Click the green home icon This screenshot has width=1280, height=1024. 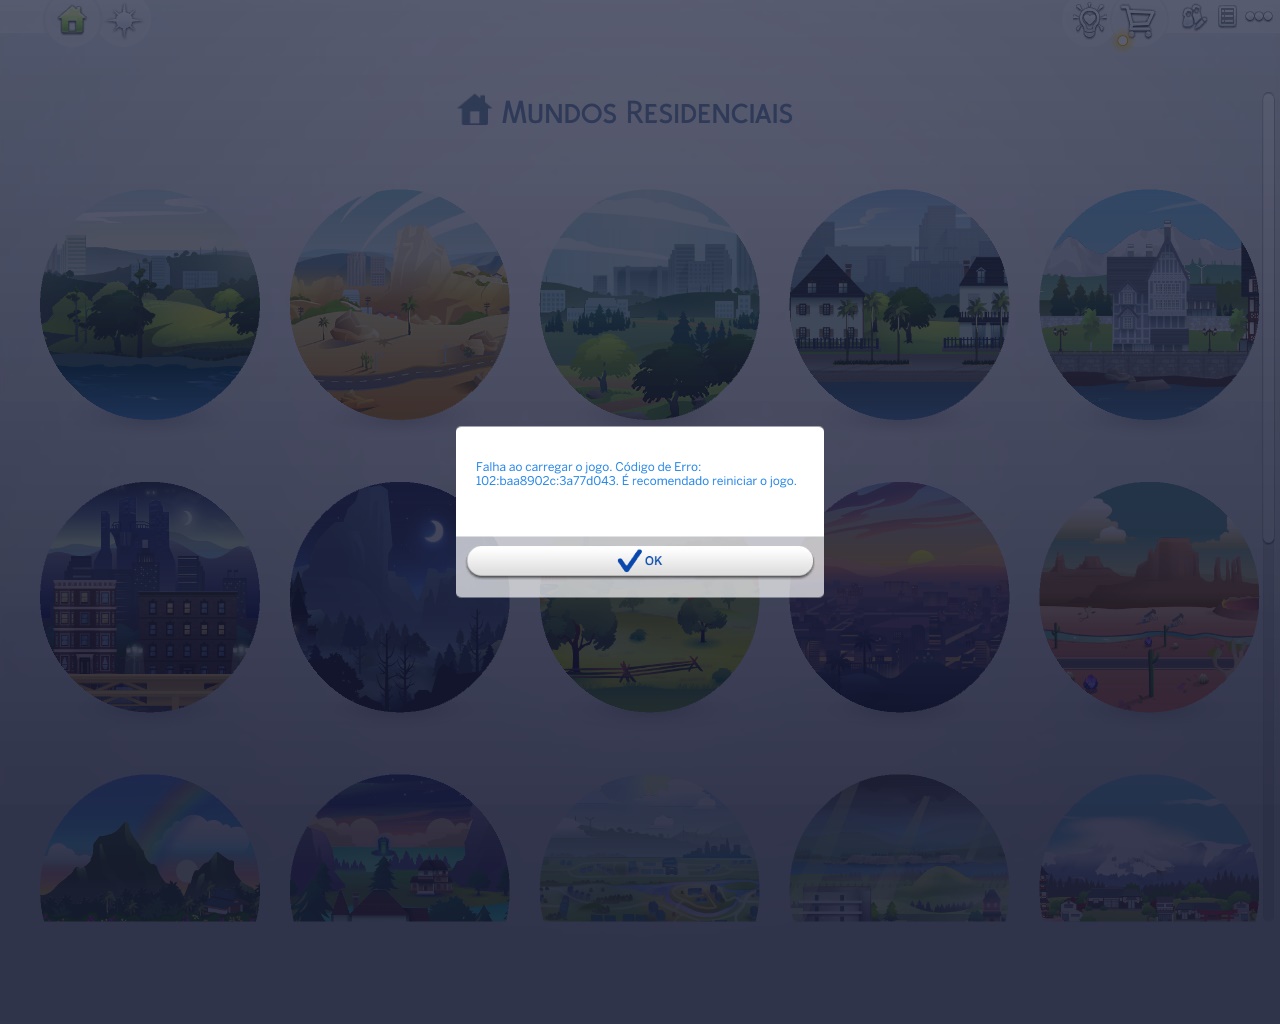(x=72, y=20)
